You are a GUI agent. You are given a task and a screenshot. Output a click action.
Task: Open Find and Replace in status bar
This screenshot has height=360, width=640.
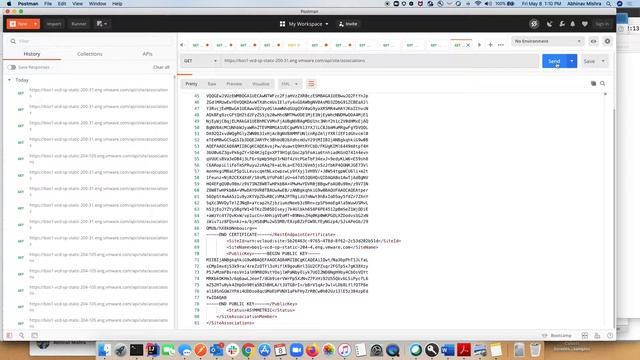[22, 336]
